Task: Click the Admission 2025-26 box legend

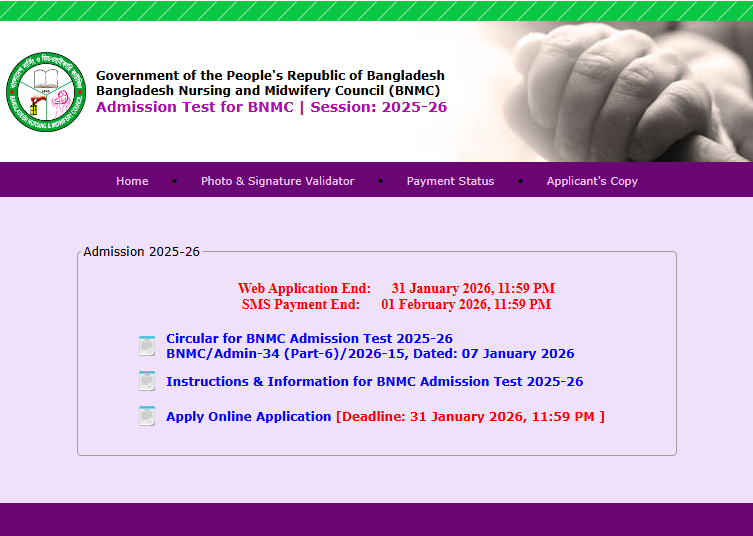Action: 141,252
